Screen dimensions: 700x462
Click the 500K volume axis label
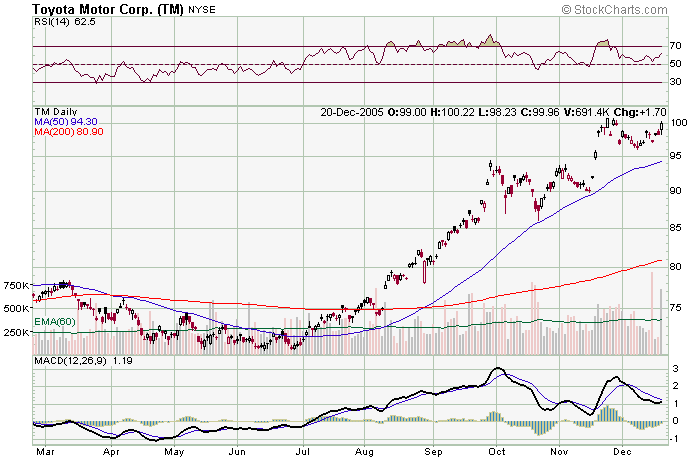16,308
